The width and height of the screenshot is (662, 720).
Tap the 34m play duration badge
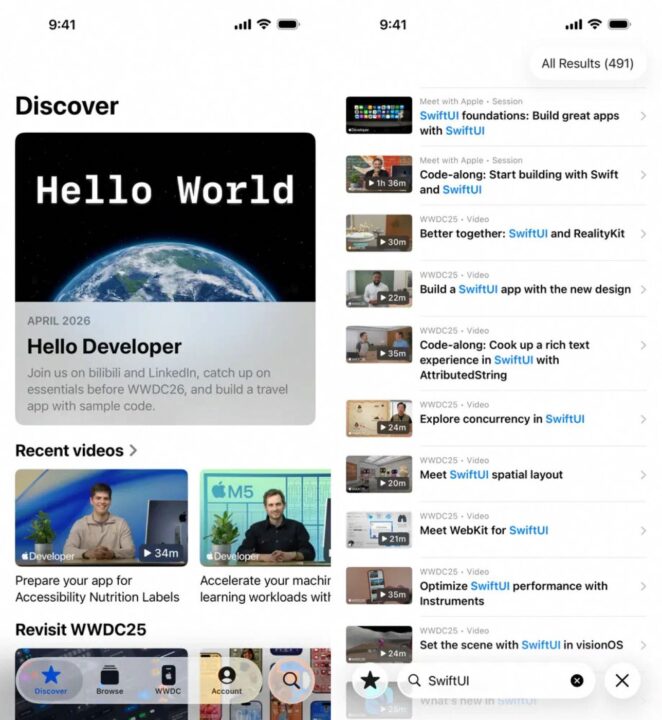click(x=161, y=553)
